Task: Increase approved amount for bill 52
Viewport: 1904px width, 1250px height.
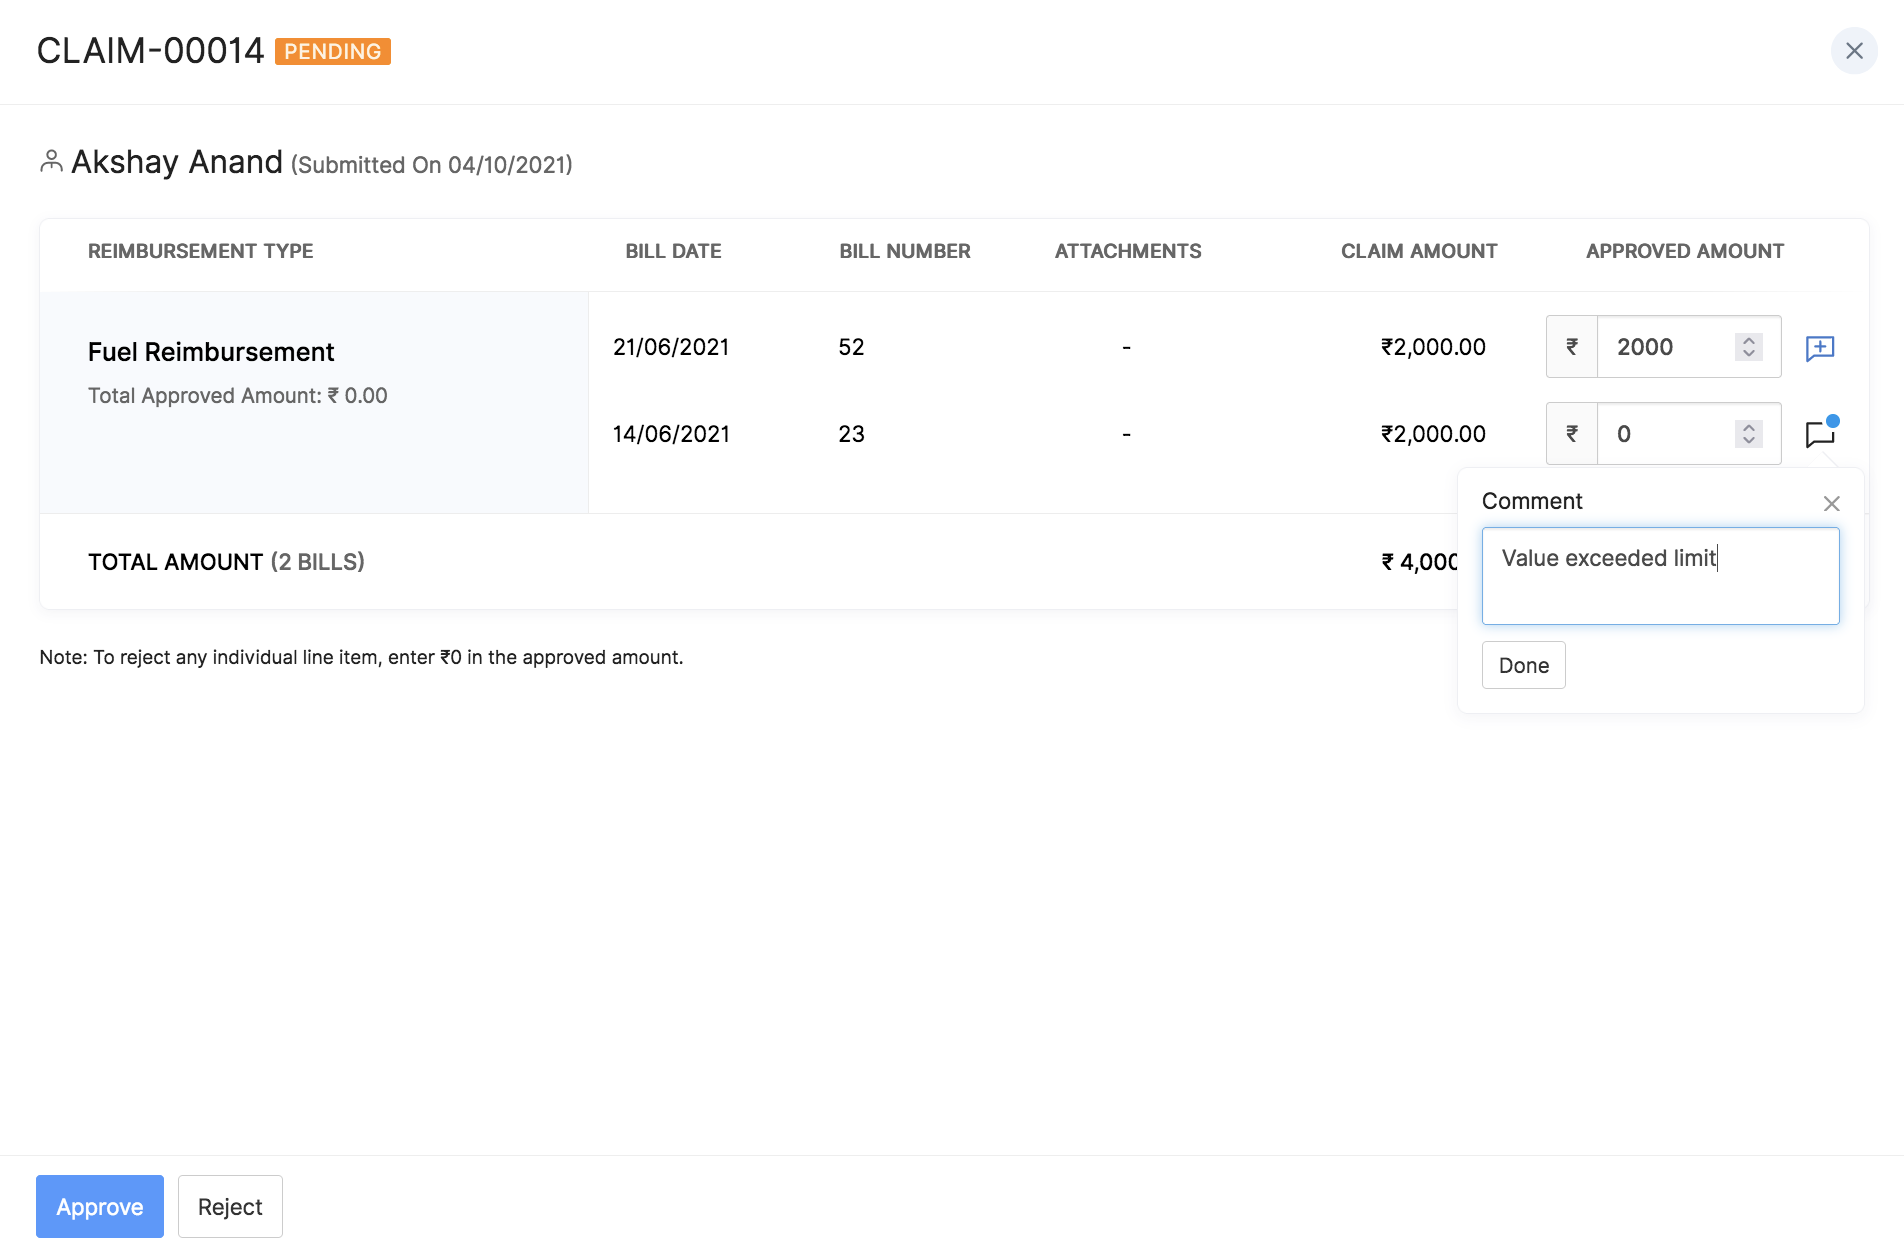Action: point(1748,341)
